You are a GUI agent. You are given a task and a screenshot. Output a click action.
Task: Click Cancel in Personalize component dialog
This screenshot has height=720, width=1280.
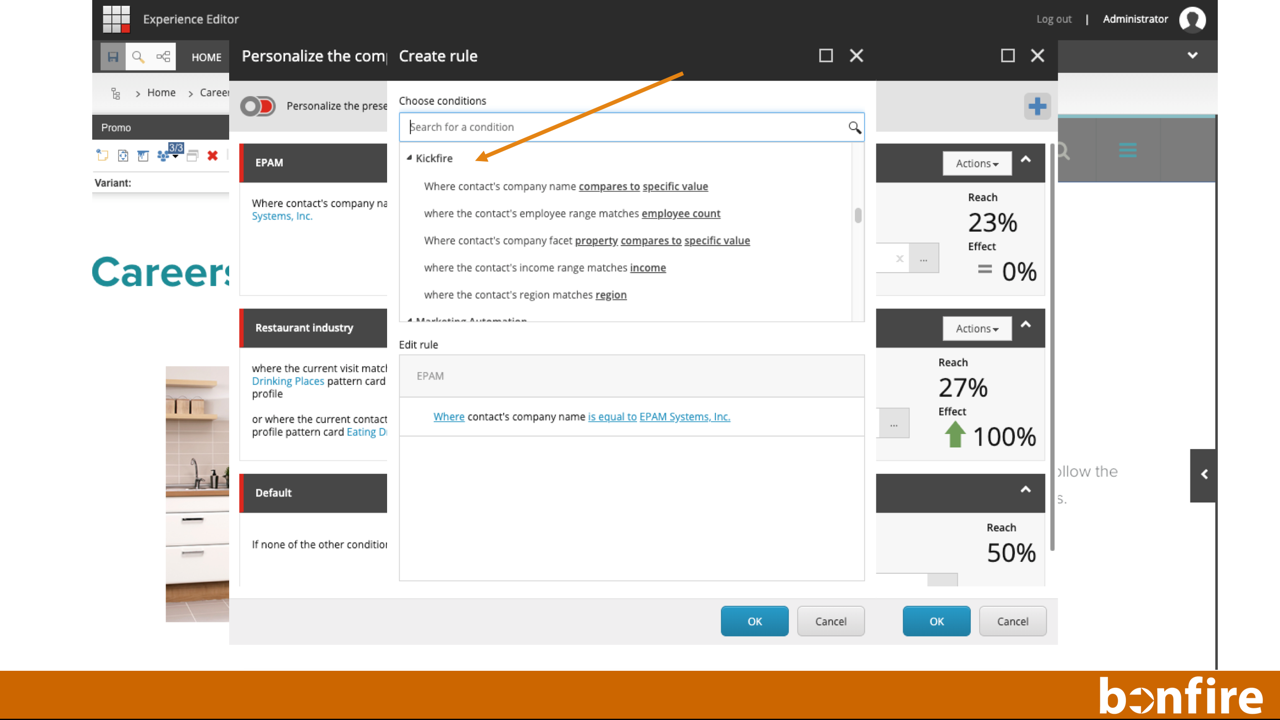[1013, 621]
